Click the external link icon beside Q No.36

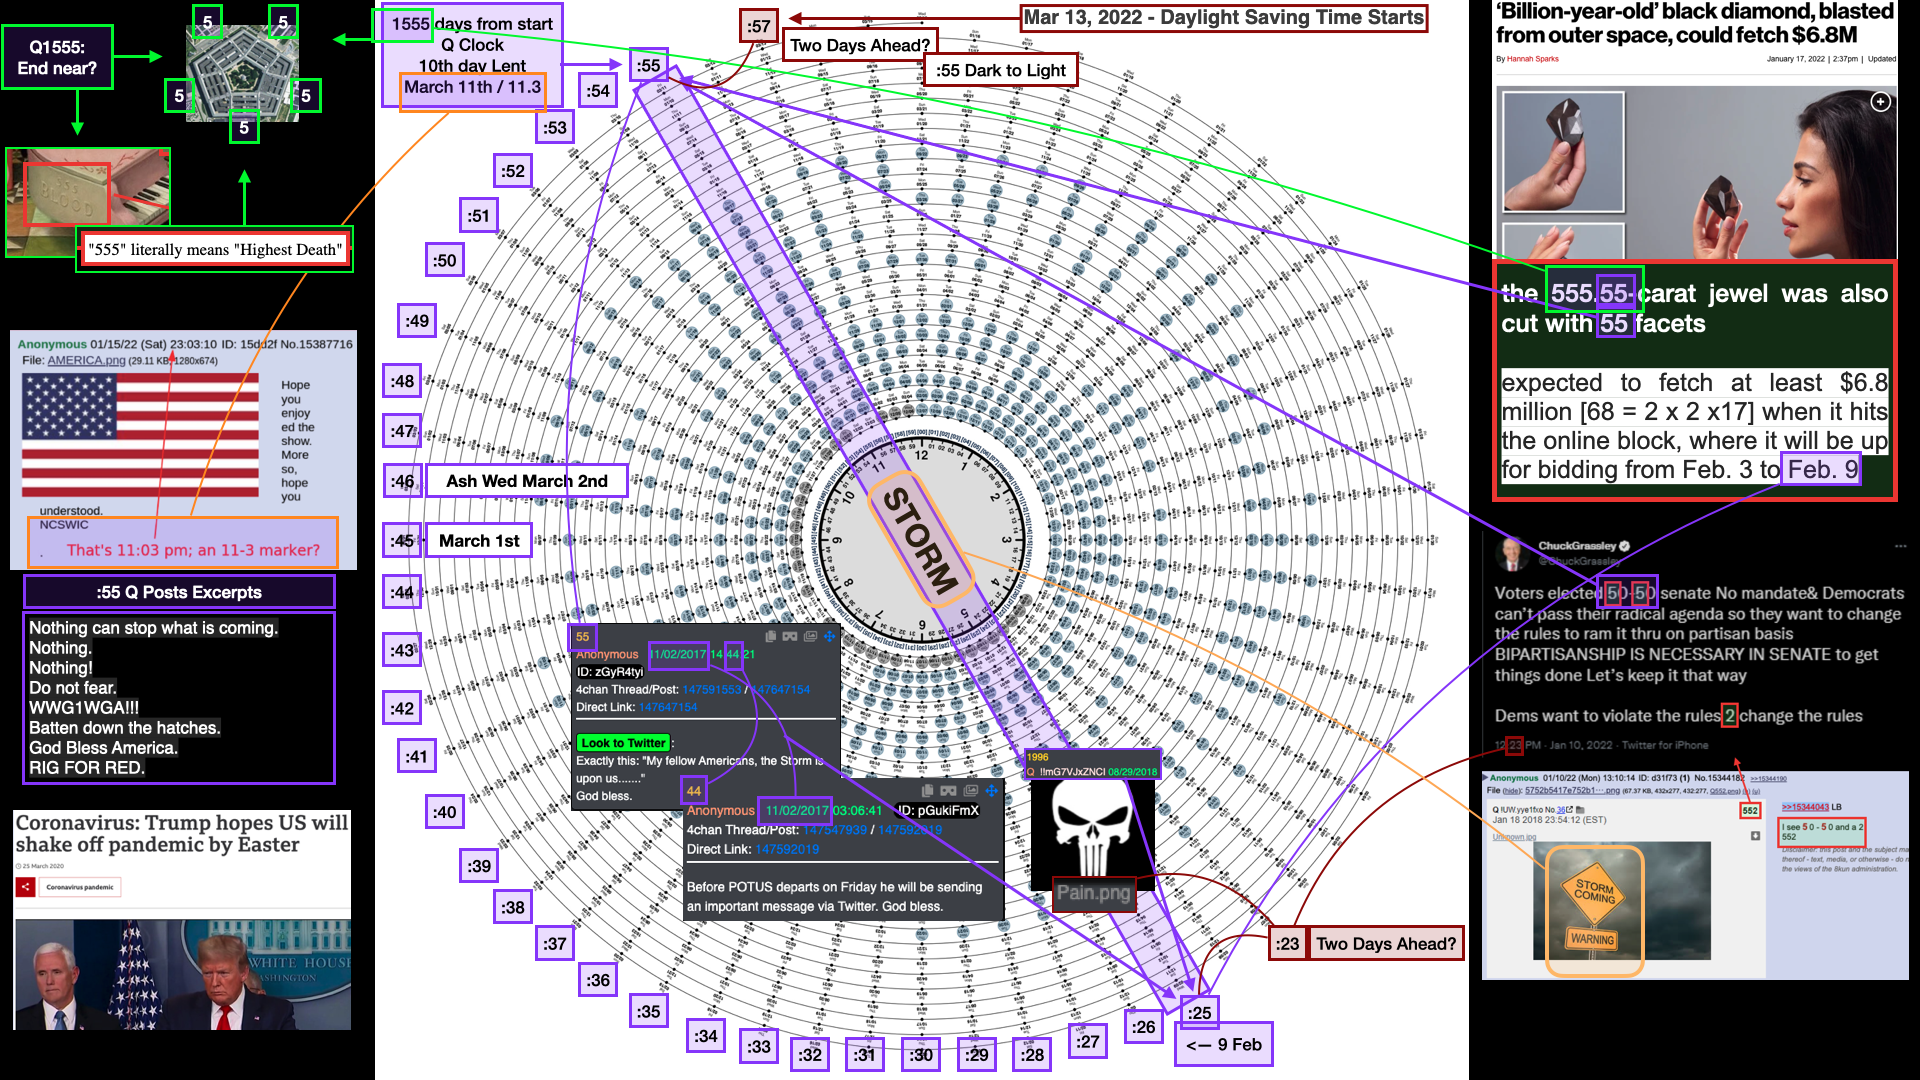coord(1569,810)
